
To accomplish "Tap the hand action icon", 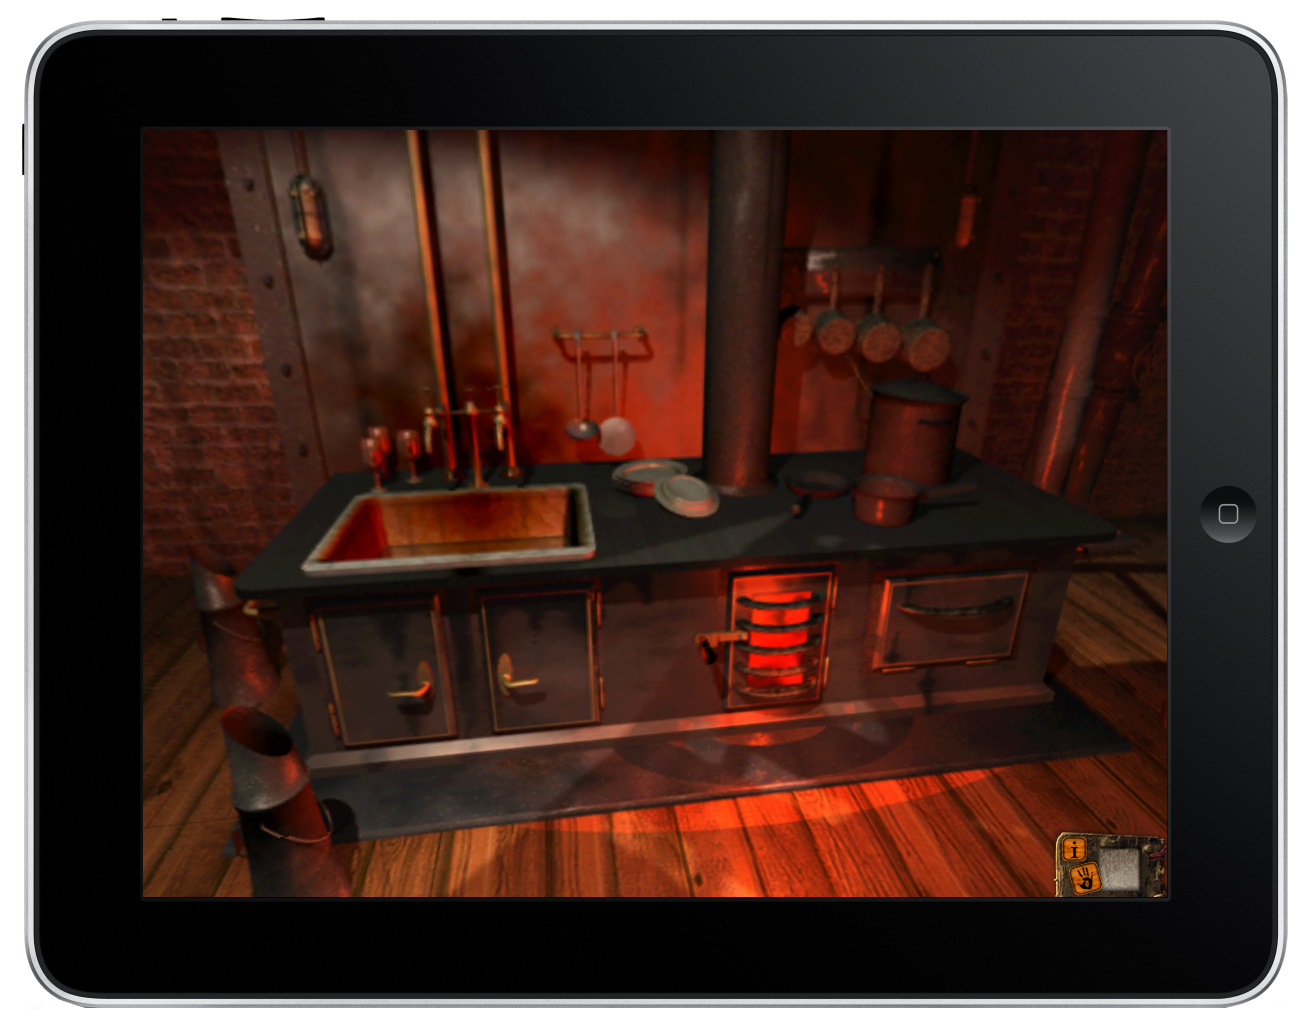I will 1085,879.
